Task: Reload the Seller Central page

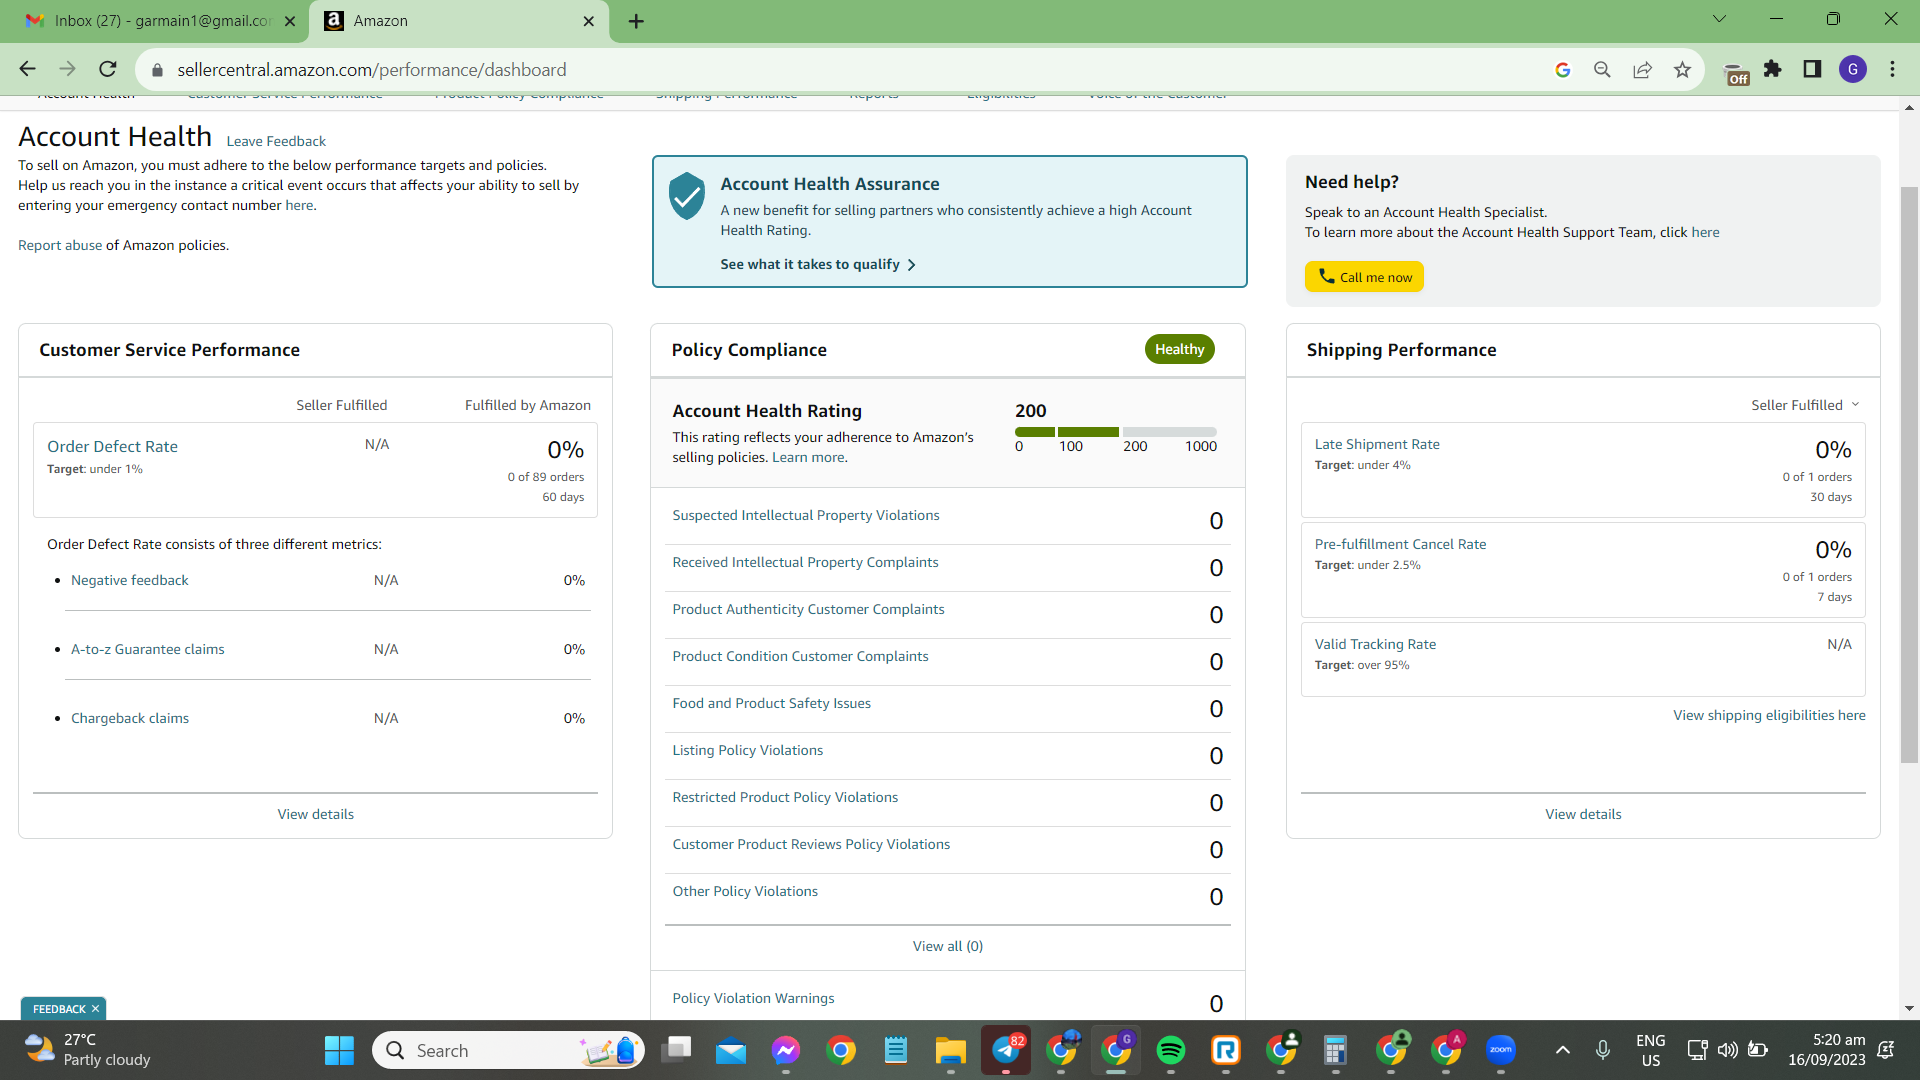Action: tap(108, 69)
